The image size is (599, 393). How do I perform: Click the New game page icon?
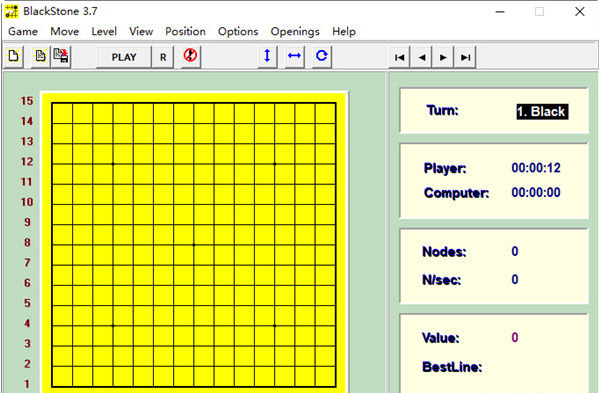[x=14, y=57]
